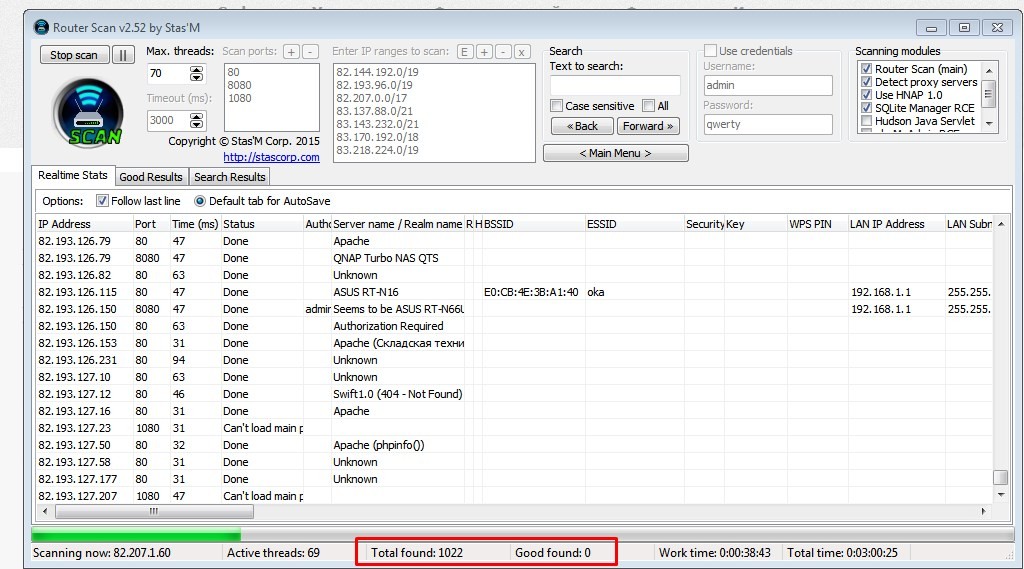Click results table scroll down arrow
The width and height of the screenshot is (1024, 569).
coord(1000,495)
